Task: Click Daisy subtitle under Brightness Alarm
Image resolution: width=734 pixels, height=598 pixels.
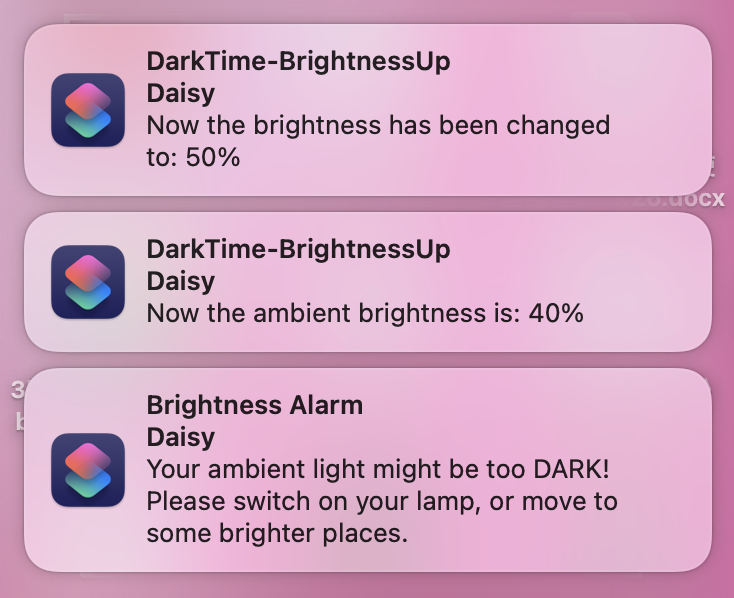Action: tap(181, 437)
